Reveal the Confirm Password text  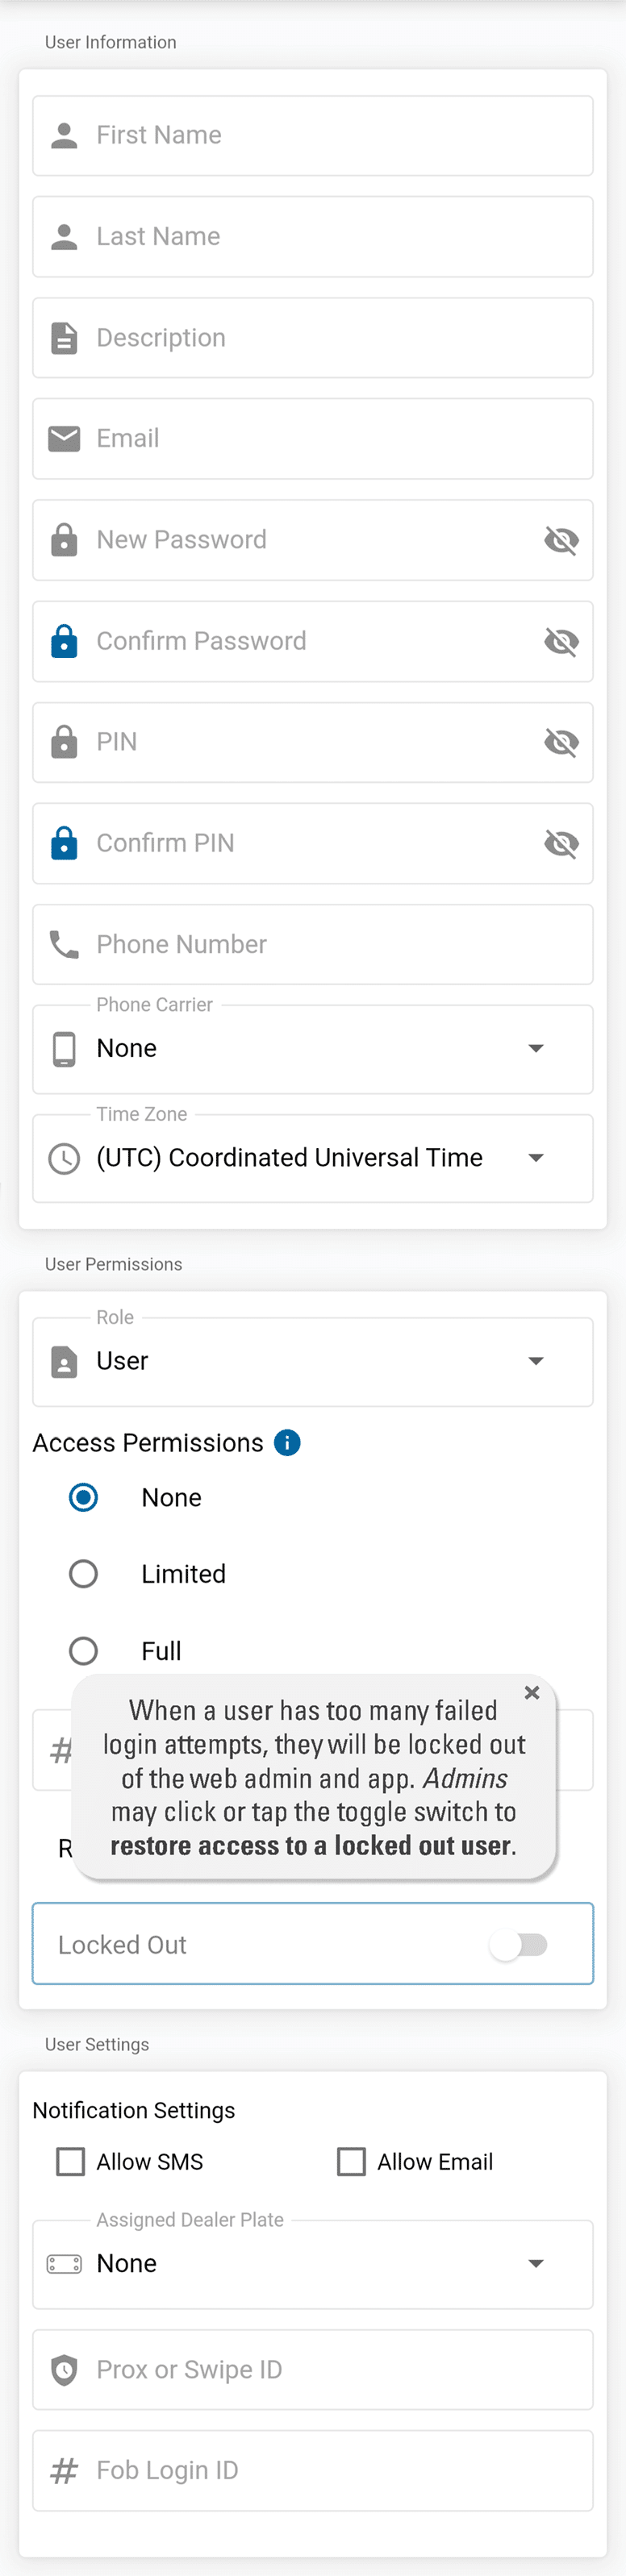[x=561, y=642]
